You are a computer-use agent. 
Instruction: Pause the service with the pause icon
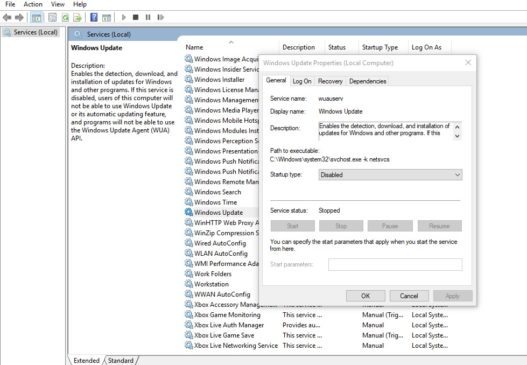tap(148, 17)
